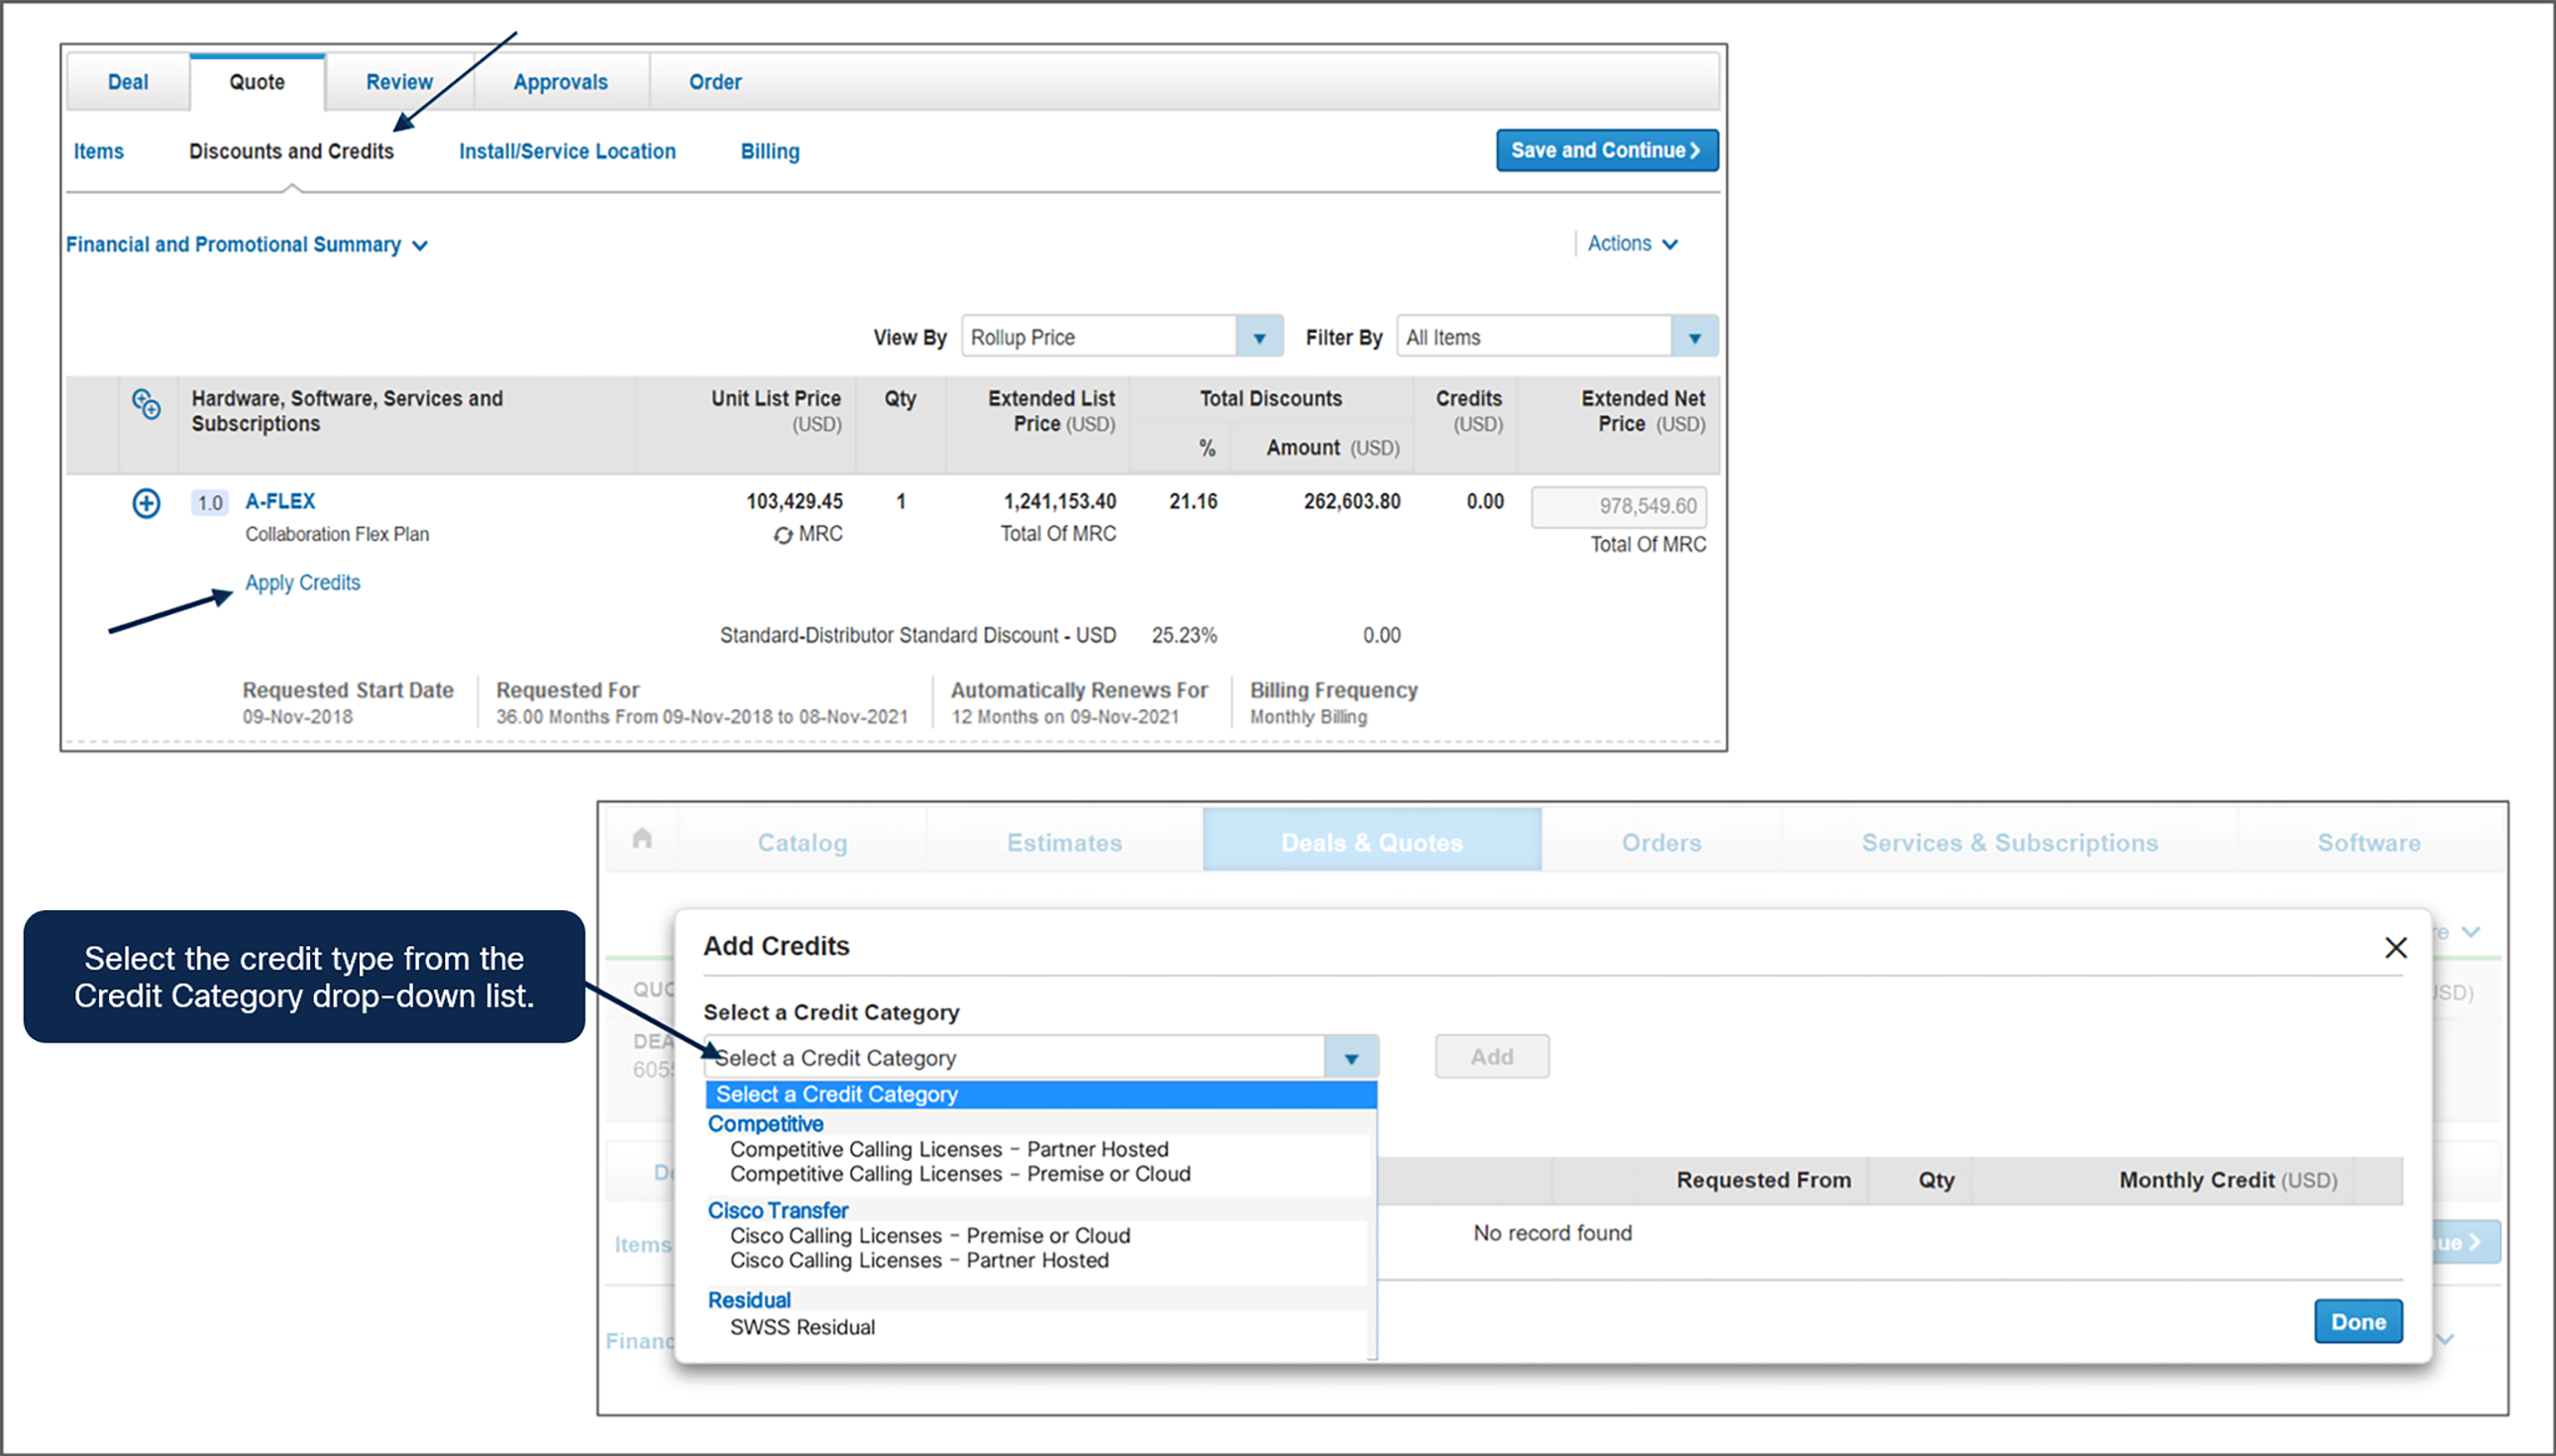Open the Software tab in background navigation
This screenshot has height=1456, width=2556.
(x=2369, y=843)
